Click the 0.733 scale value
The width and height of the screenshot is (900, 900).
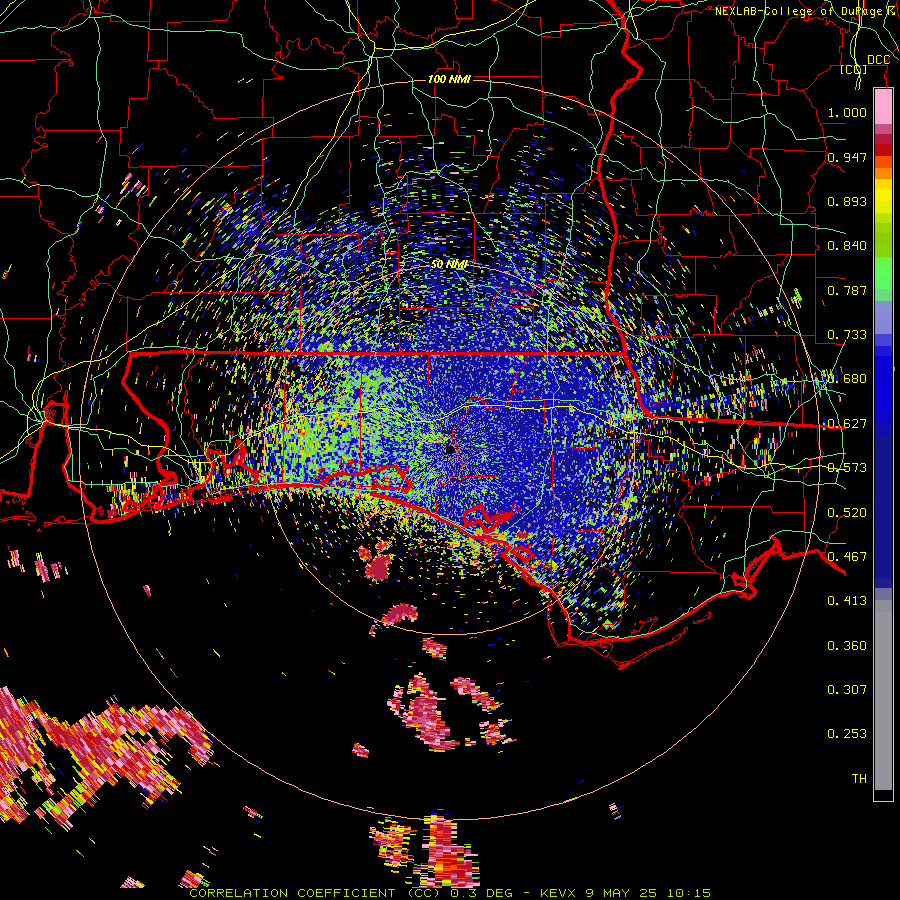(847, 335)
